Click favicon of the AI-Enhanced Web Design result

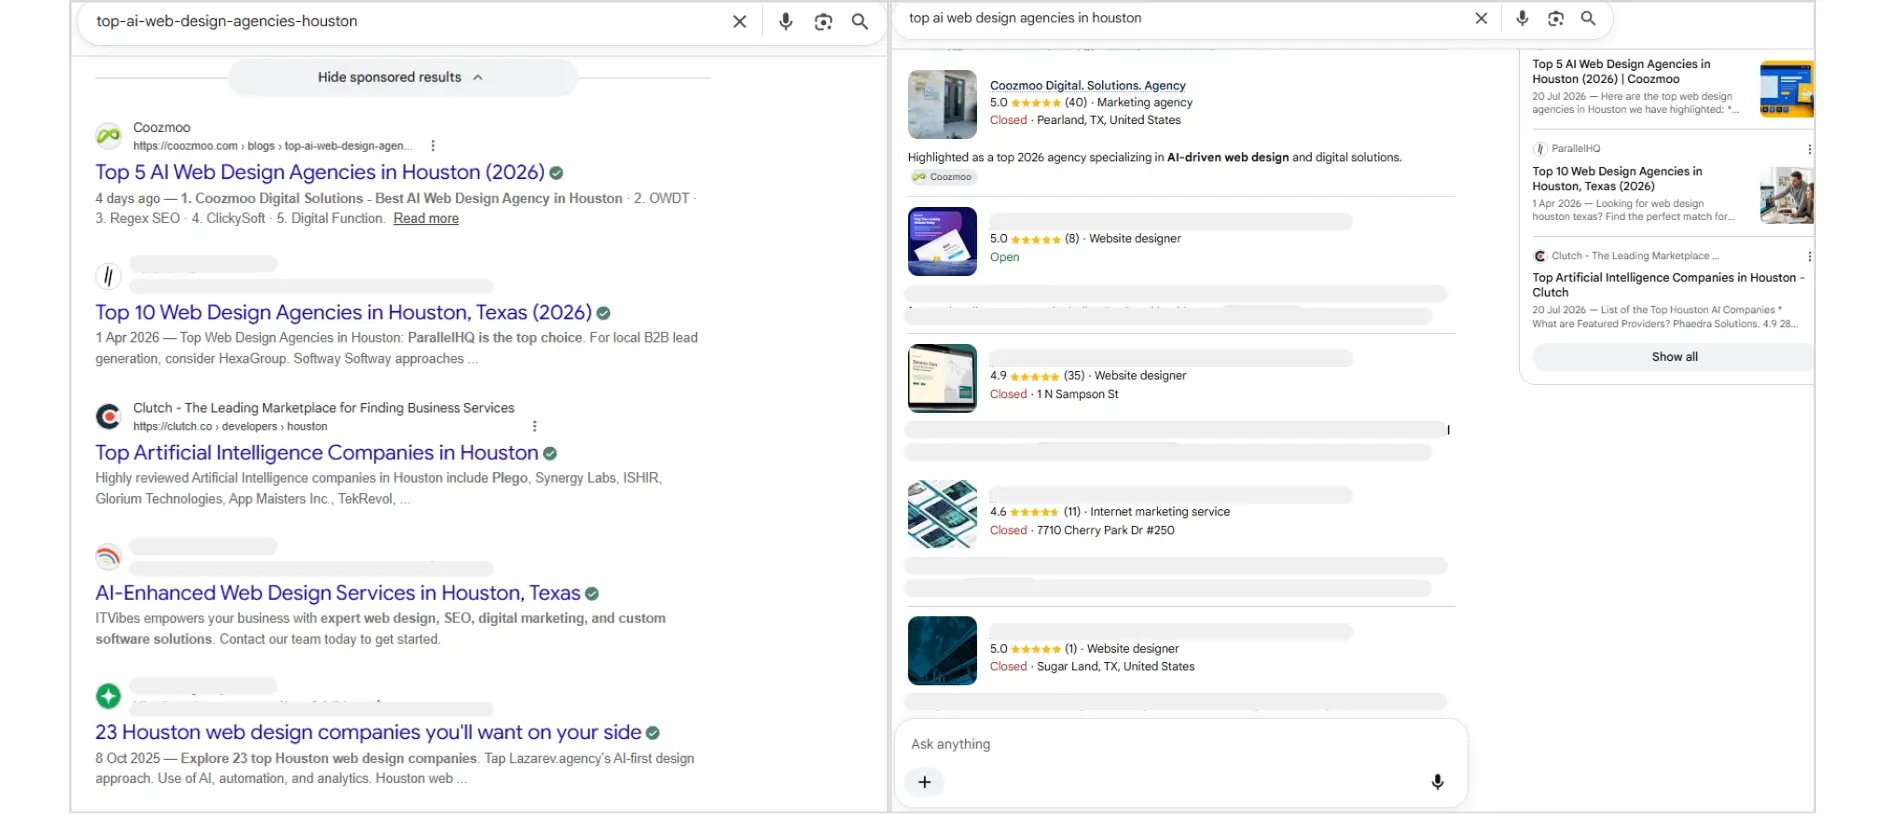(108, 556)
